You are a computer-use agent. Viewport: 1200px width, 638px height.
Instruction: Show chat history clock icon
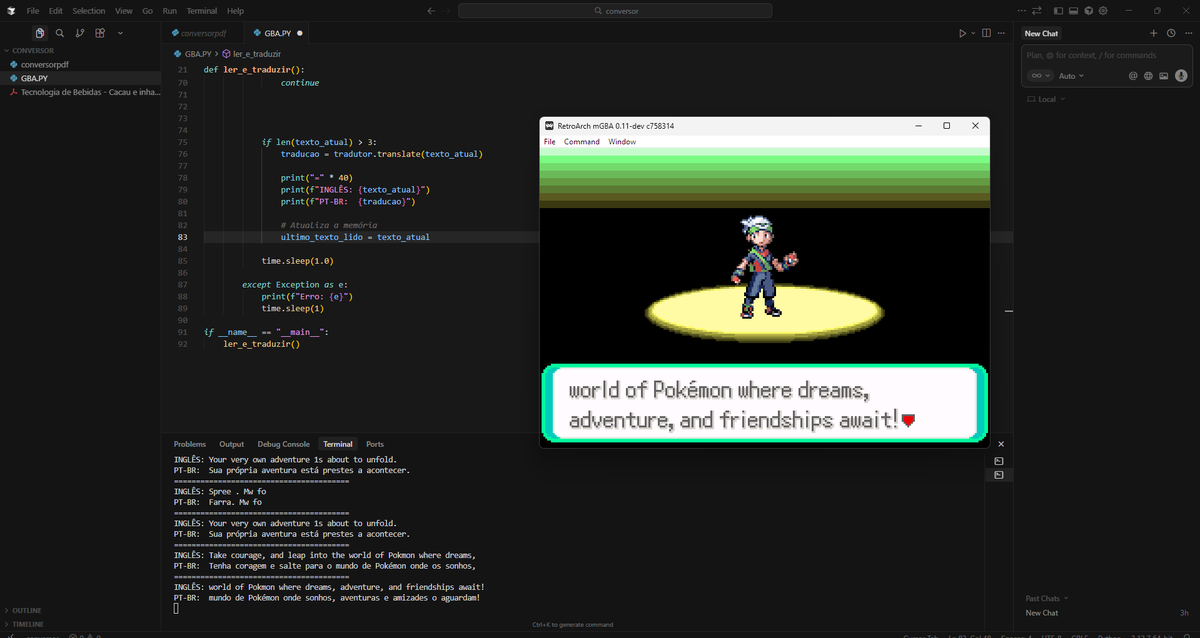click(x=1170, y=33)
